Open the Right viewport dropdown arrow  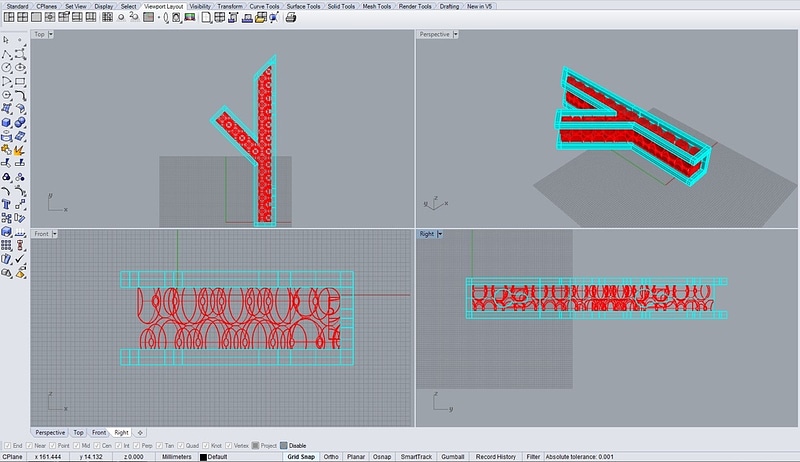[440, 234]
